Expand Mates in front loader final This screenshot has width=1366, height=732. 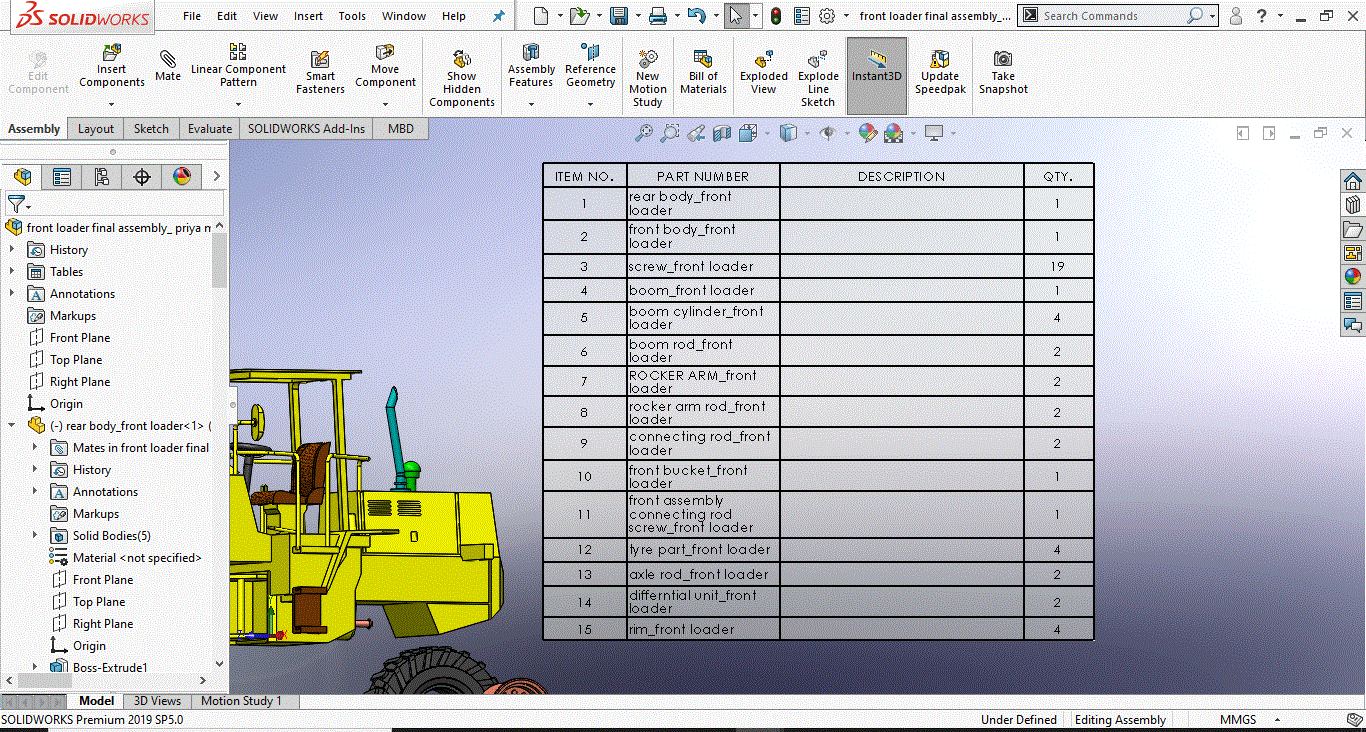click(x=35, y=448)
